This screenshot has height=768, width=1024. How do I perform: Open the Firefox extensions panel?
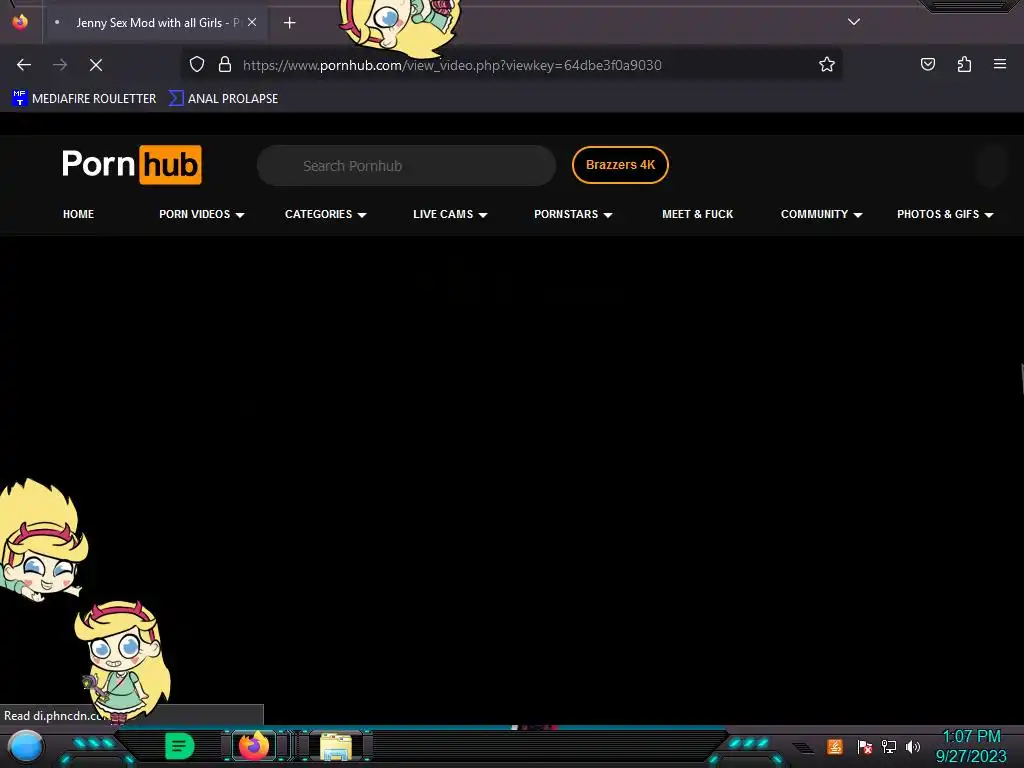pos(964,64)
